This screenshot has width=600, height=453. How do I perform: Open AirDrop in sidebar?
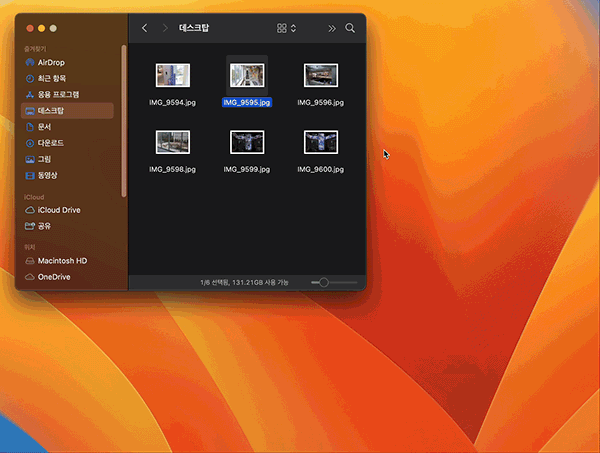pos(67,62)
